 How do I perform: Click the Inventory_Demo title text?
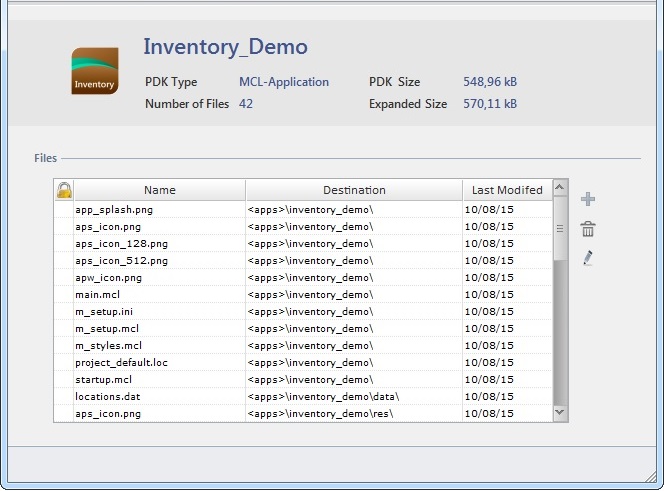pyautogui.click(x=225, y=47)
